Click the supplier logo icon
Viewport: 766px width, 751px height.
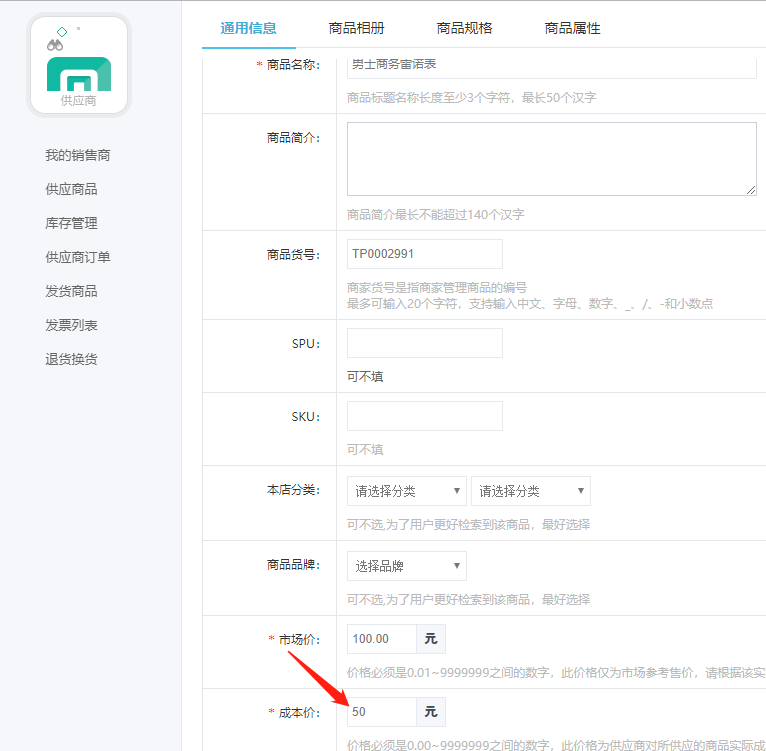[x=79, y=66]
